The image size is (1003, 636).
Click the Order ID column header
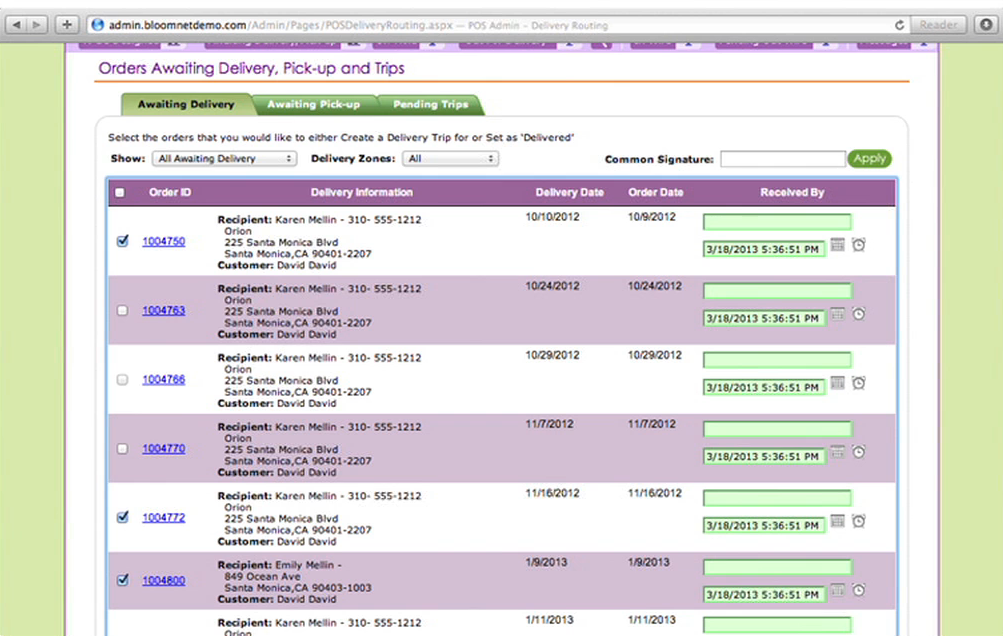tap(170, 192)
